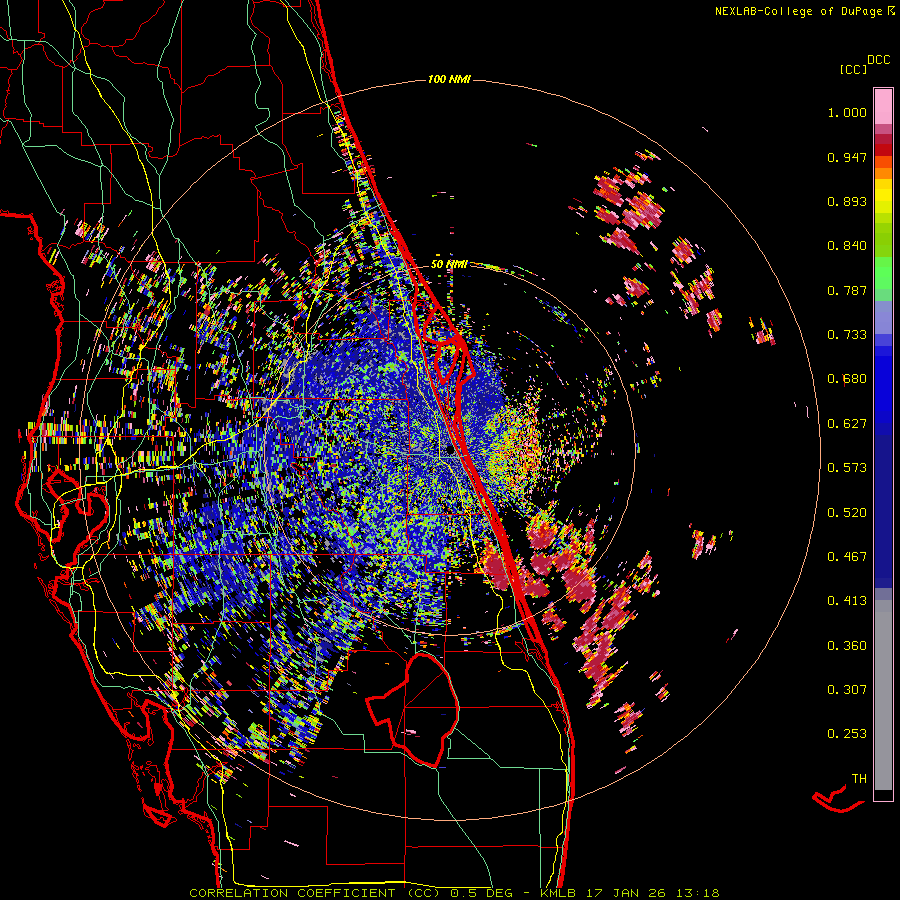The width and height of the screenshot is (900, 900).
Task: Click the 0.413 scale value
Action: click(847, 601)
